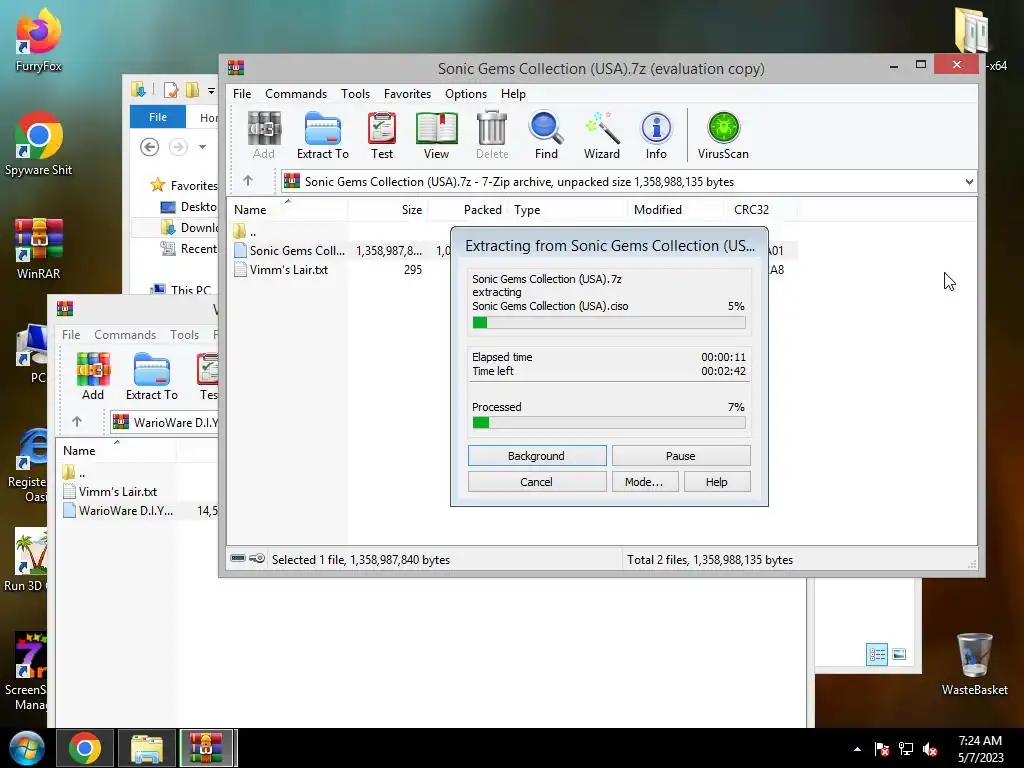Click the grayed Delete trash icon

click(x=492, y=135)
